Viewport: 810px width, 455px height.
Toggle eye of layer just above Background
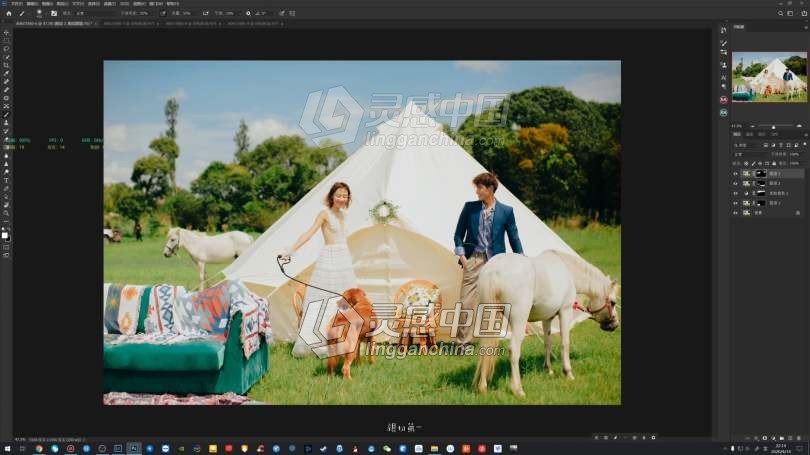pyautogui.click(x=735, y=203)
